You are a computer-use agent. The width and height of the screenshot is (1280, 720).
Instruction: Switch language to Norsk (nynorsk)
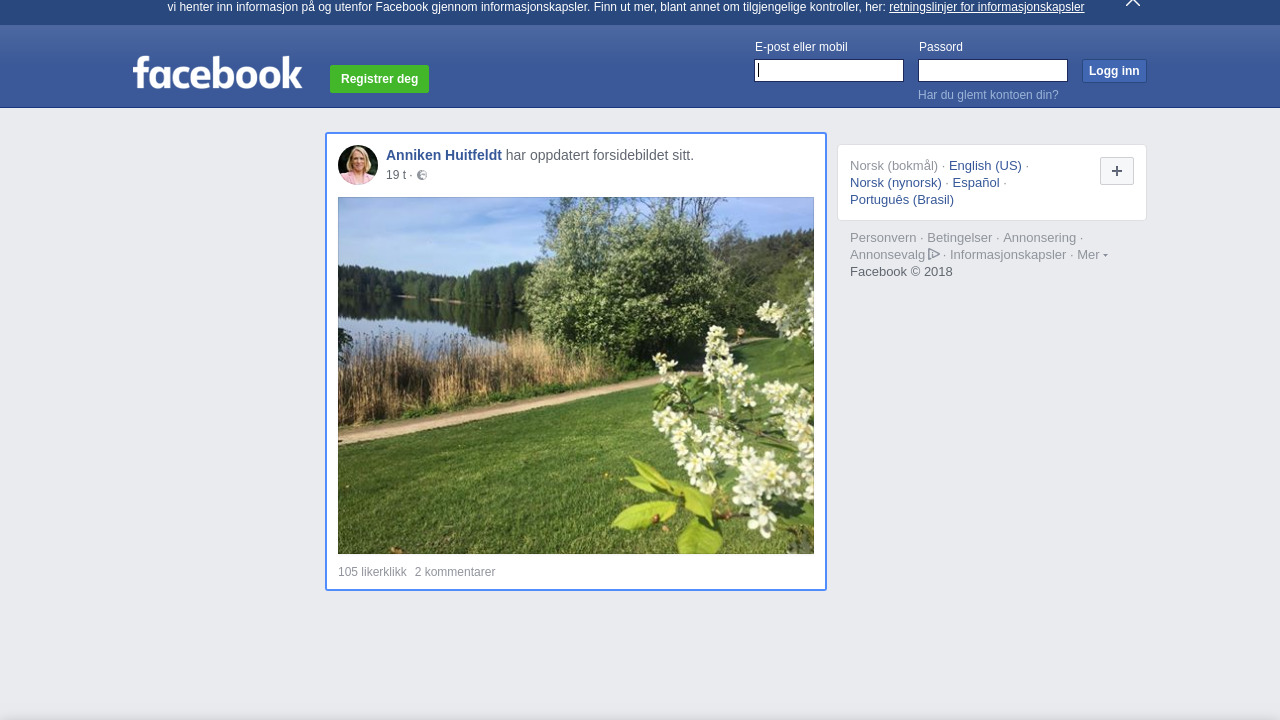(895, 183)
